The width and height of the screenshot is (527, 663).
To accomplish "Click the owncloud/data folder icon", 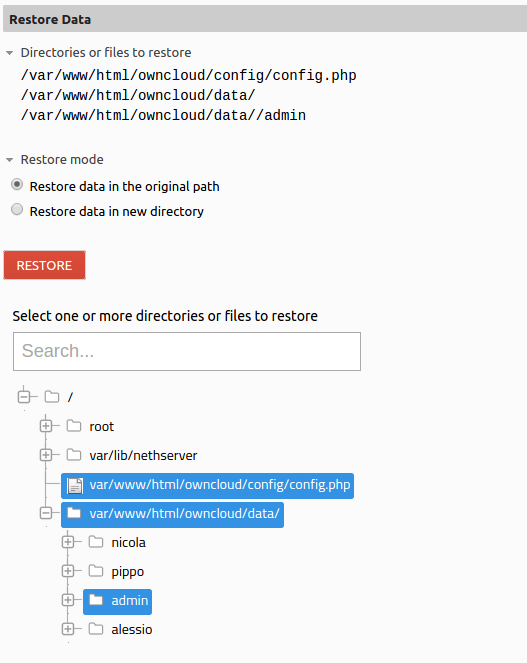I will point(74,513).
